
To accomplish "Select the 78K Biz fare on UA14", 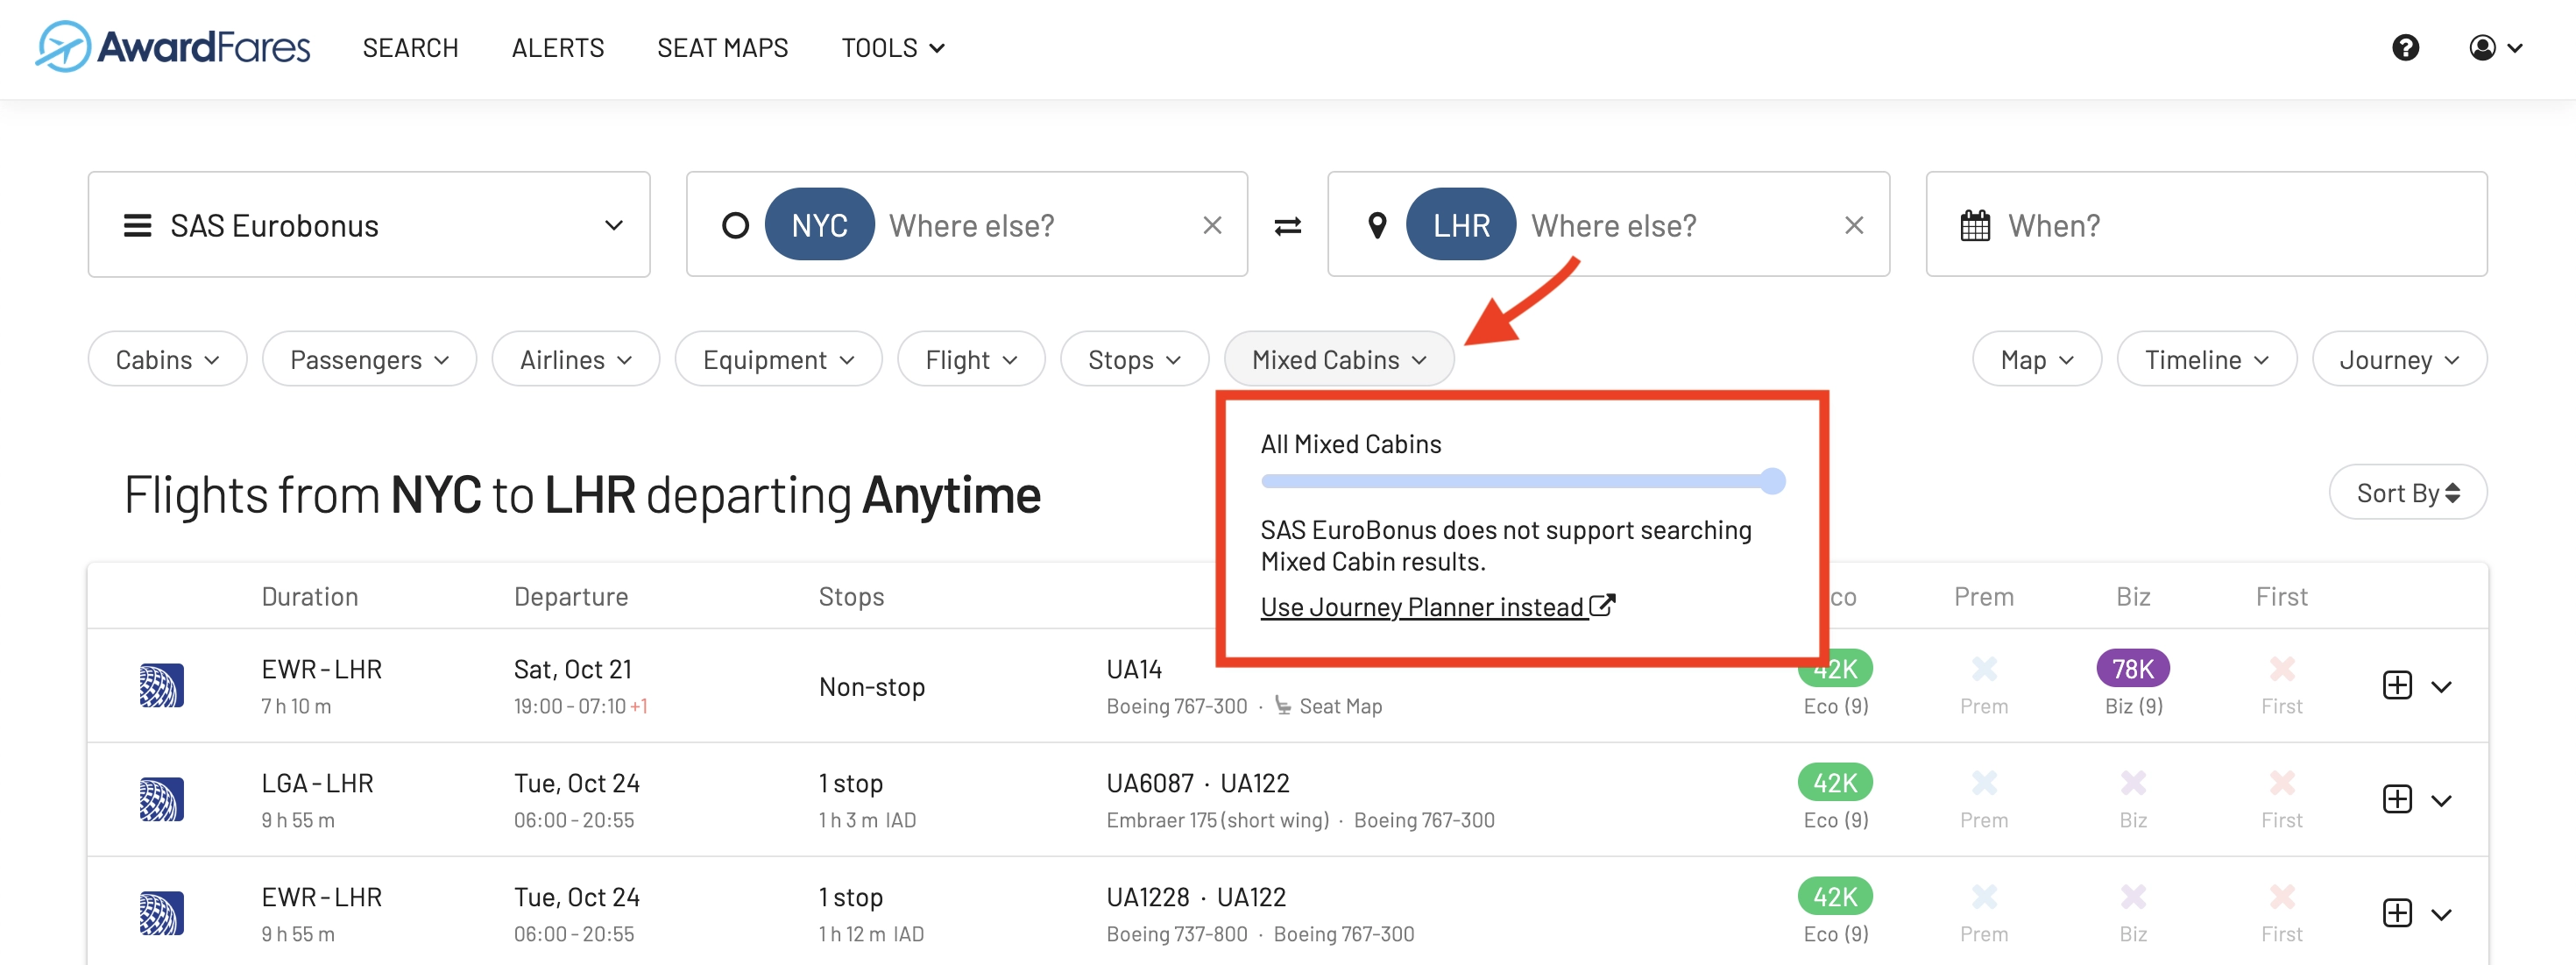I will 2133,668.
